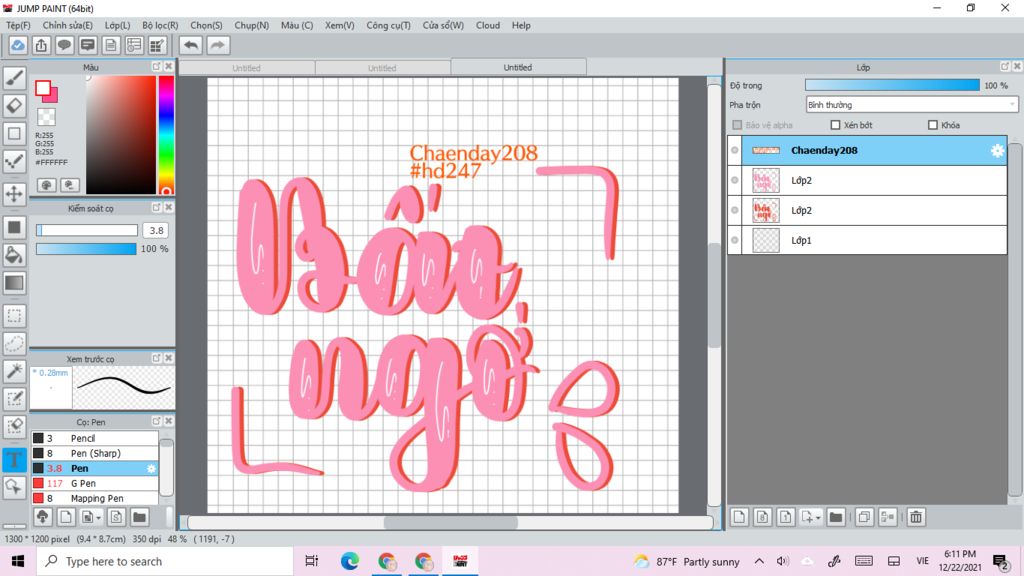The image size is (1024, 576).
Task: Click the Chaenday208 layer thumbnail
Action: click(x=765, y=150)
